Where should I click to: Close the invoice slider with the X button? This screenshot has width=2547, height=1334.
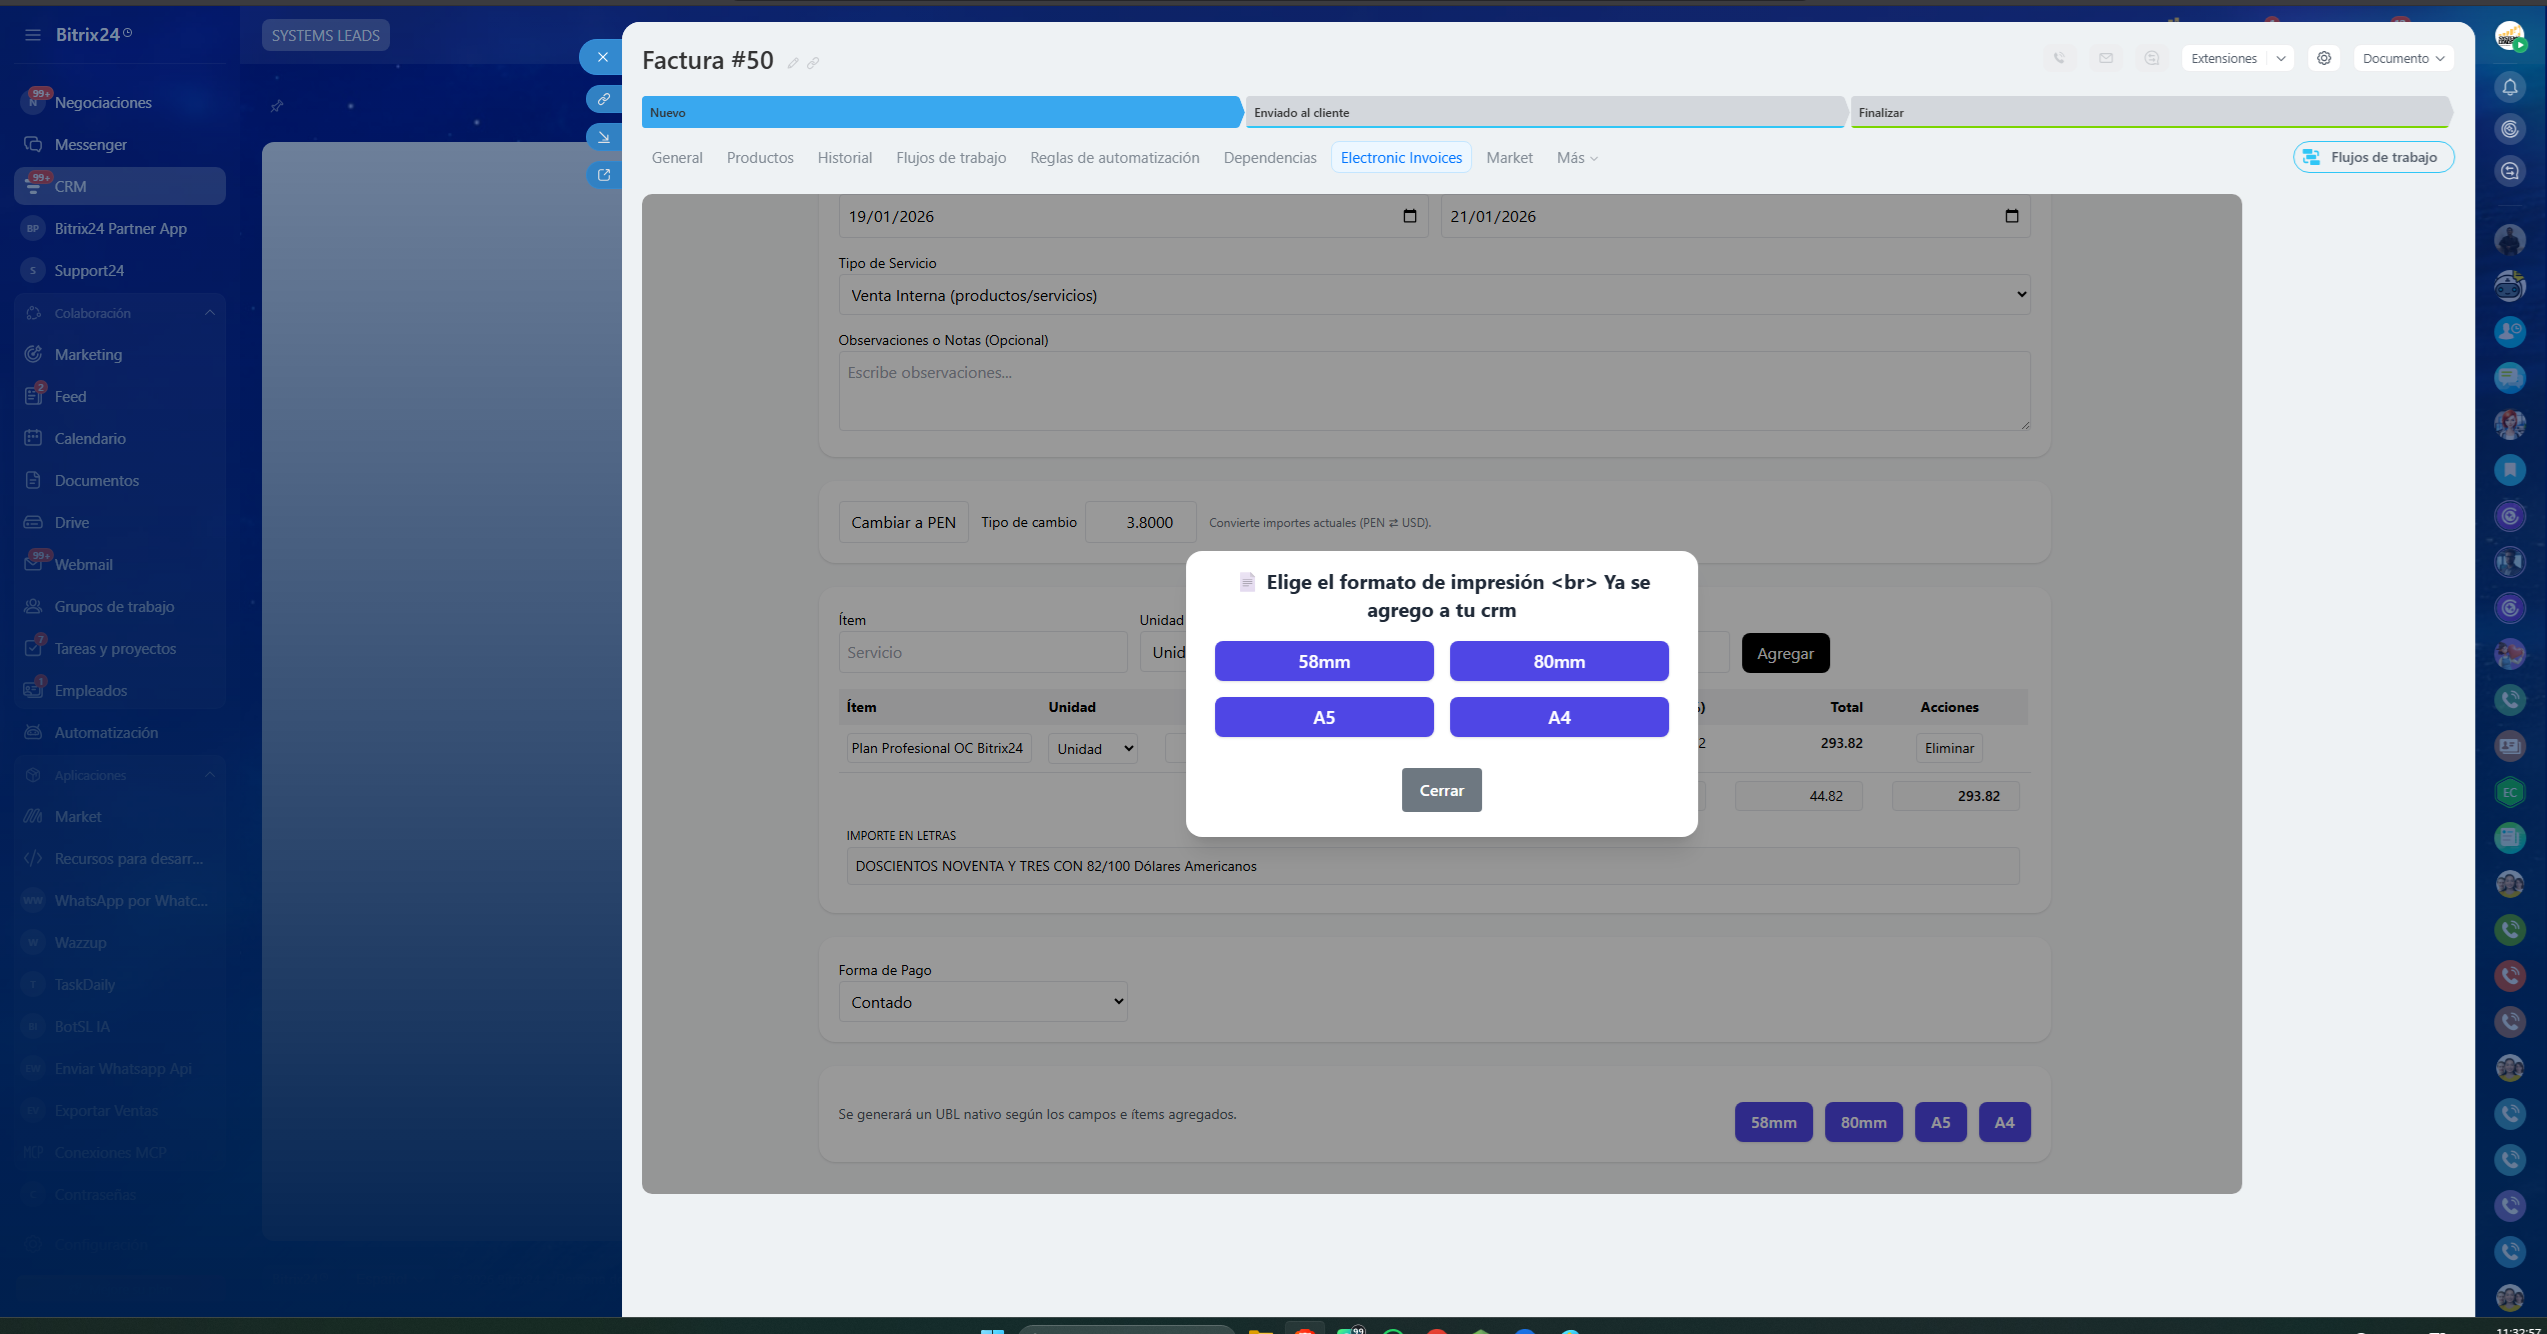coord(602,57)
